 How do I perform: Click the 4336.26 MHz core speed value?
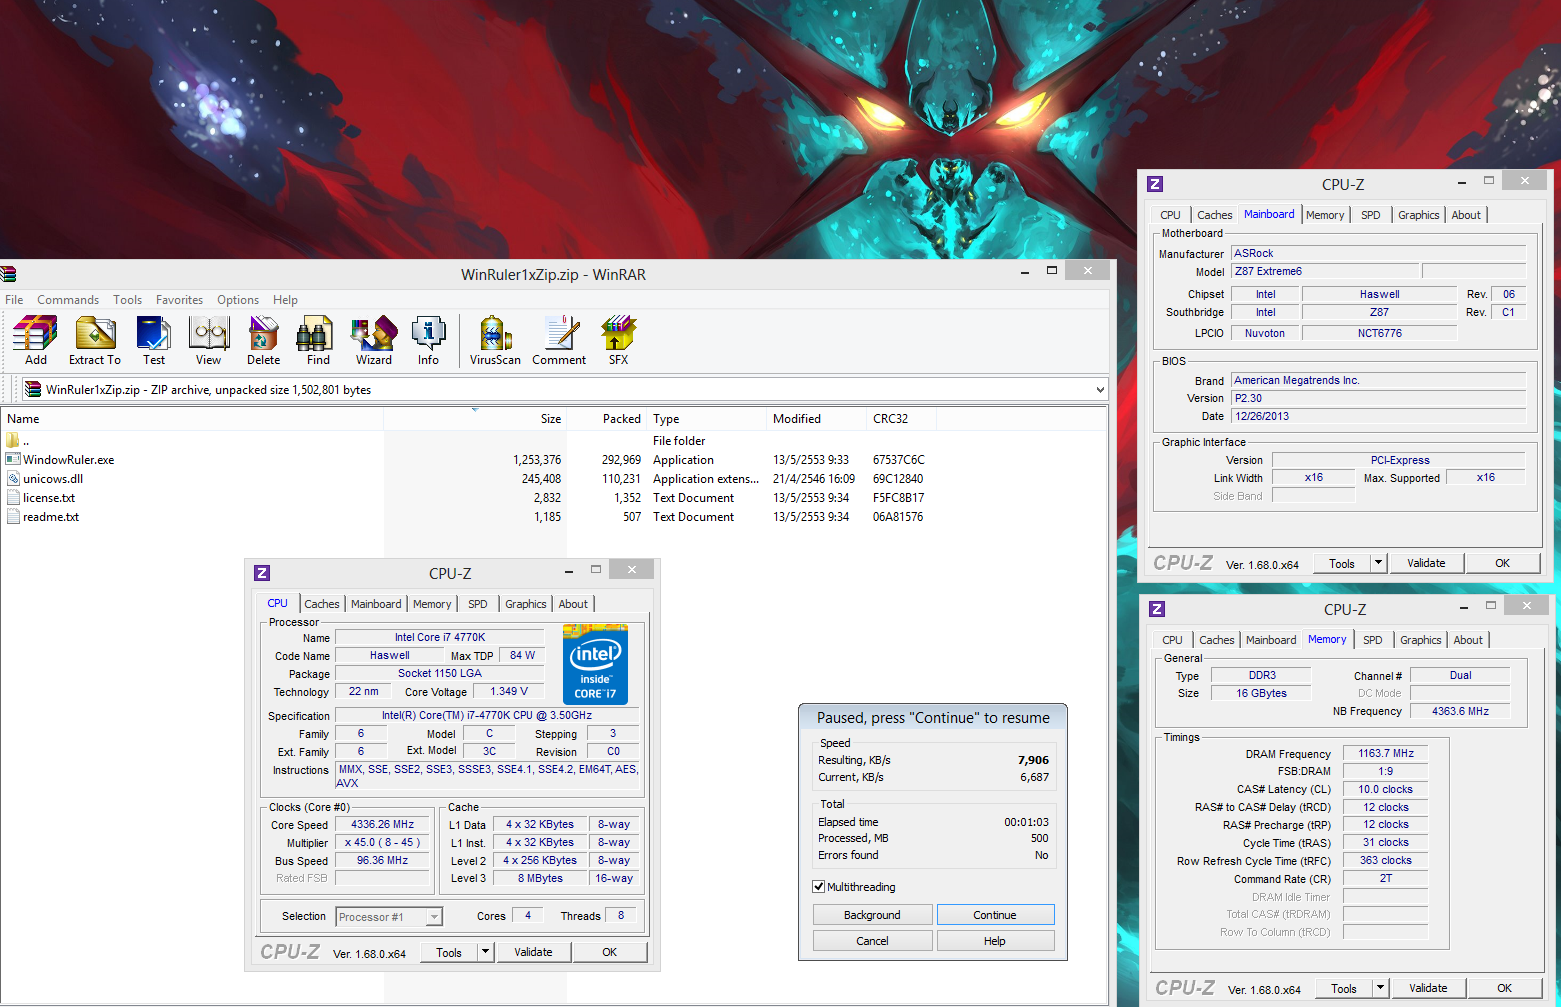383,825
